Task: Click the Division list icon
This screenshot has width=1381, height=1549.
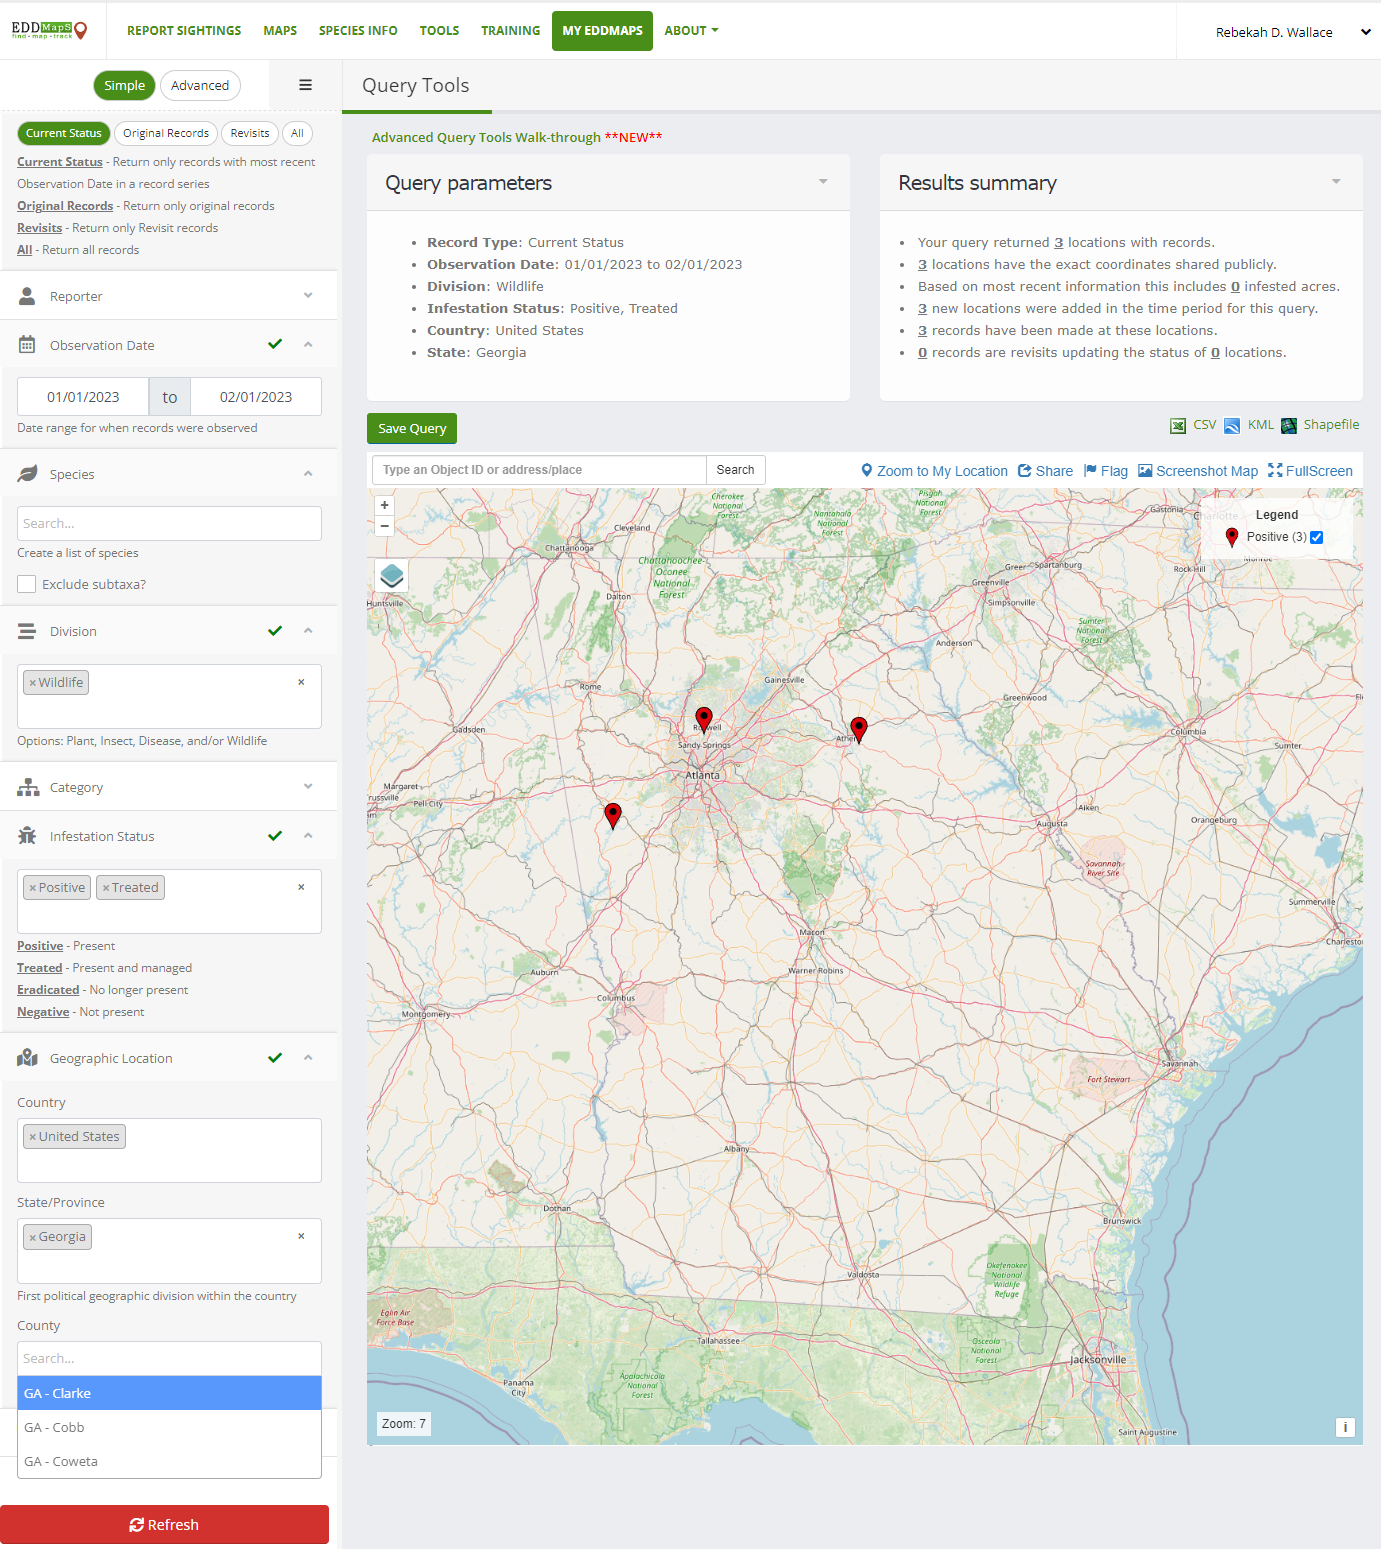Action: tap(27, 631)
